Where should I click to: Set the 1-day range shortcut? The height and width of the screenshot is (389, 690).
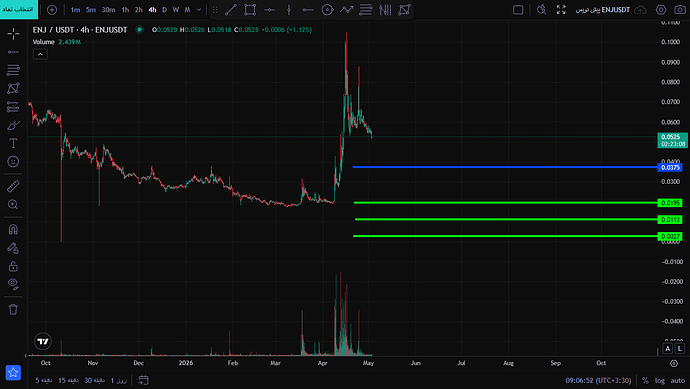(119, 380)
